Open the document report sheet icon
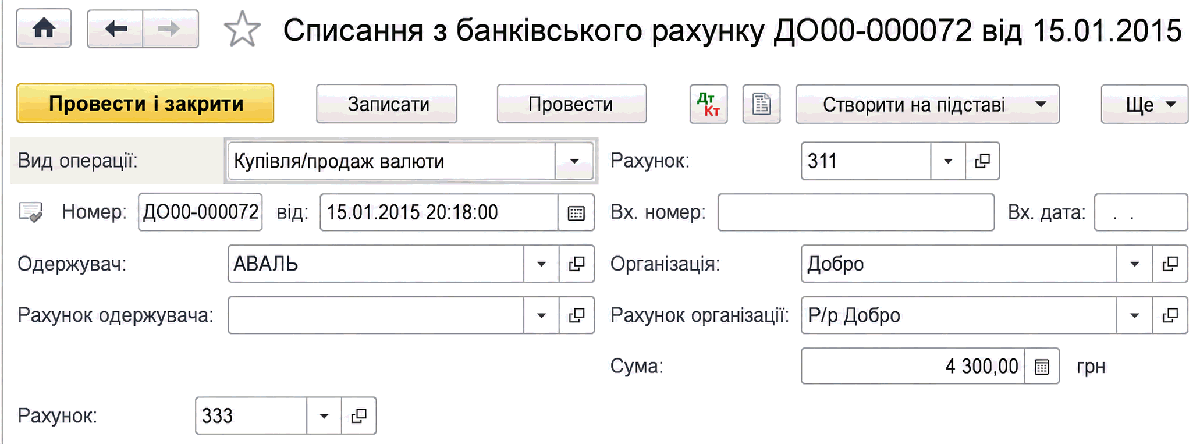Screen dimensions: 1200x444 [762, 105]
